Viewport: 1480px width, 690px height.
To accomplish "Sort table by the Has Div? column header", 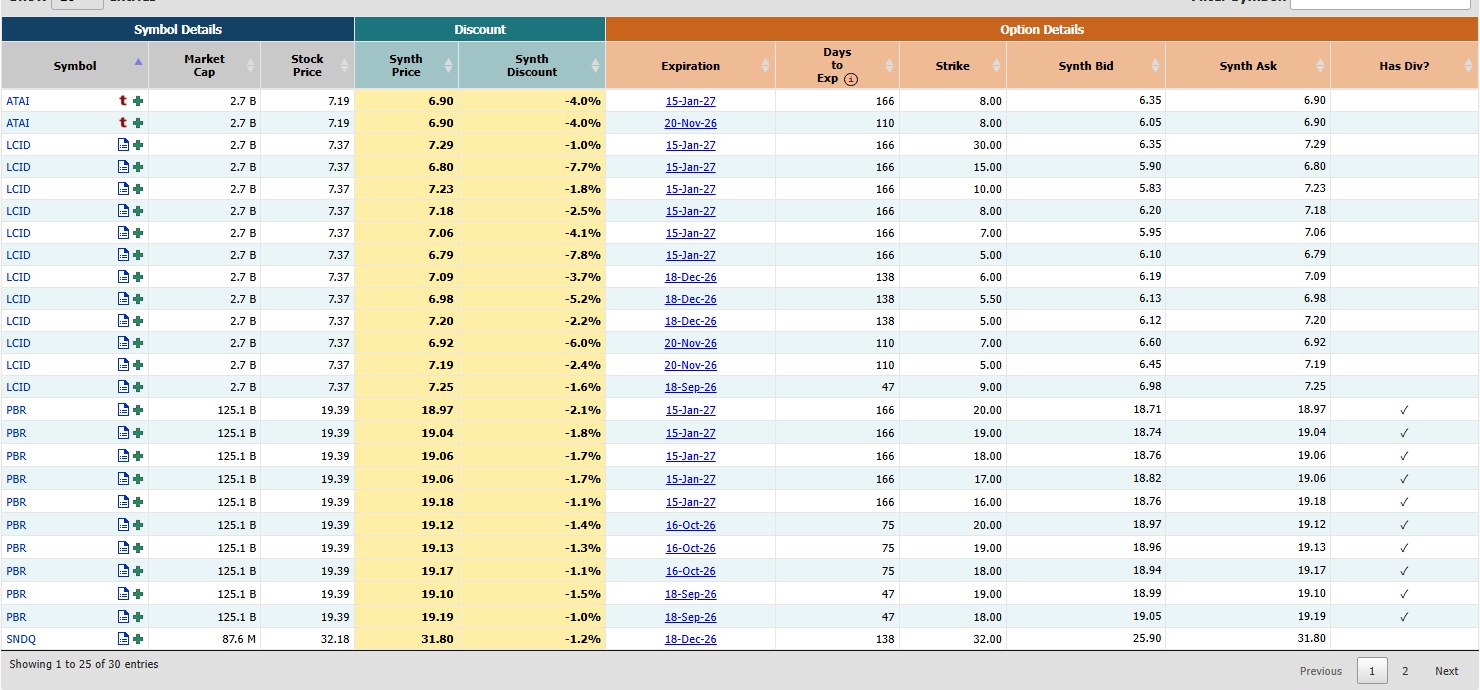I will (1404, 66).
